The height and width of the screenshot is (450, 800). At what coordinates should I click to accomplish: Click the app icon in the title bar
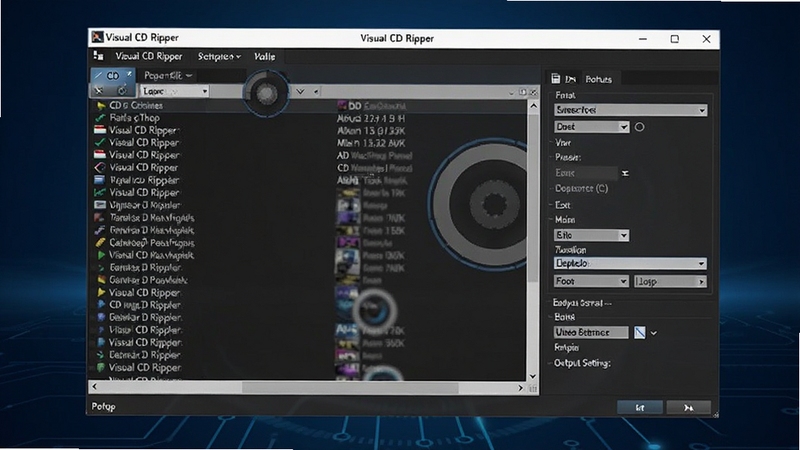[97, 37]
